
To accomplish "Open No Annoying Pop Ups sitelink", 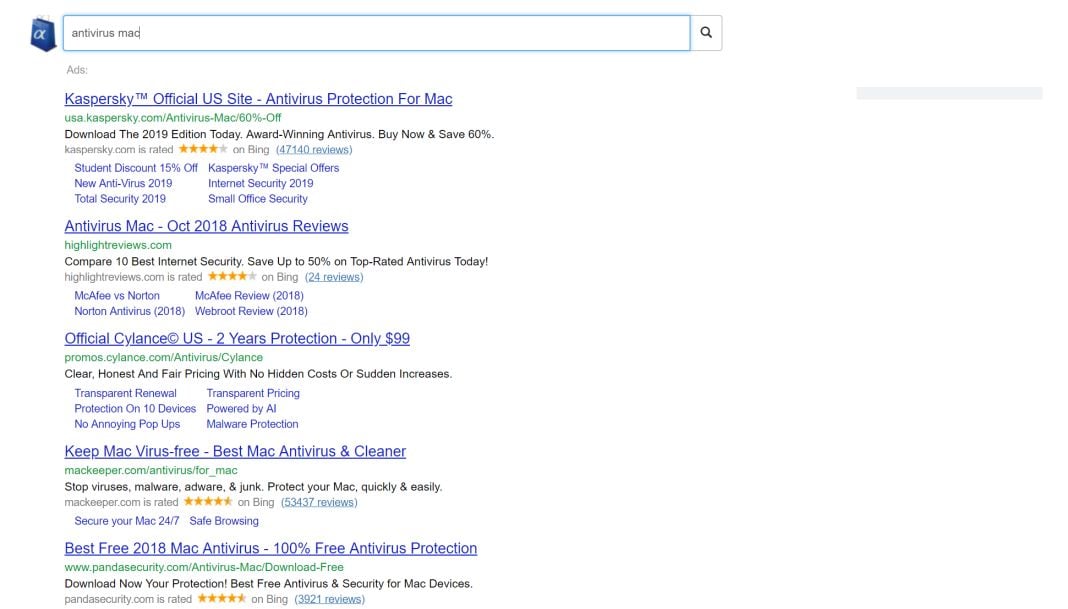I will (127, 424).
